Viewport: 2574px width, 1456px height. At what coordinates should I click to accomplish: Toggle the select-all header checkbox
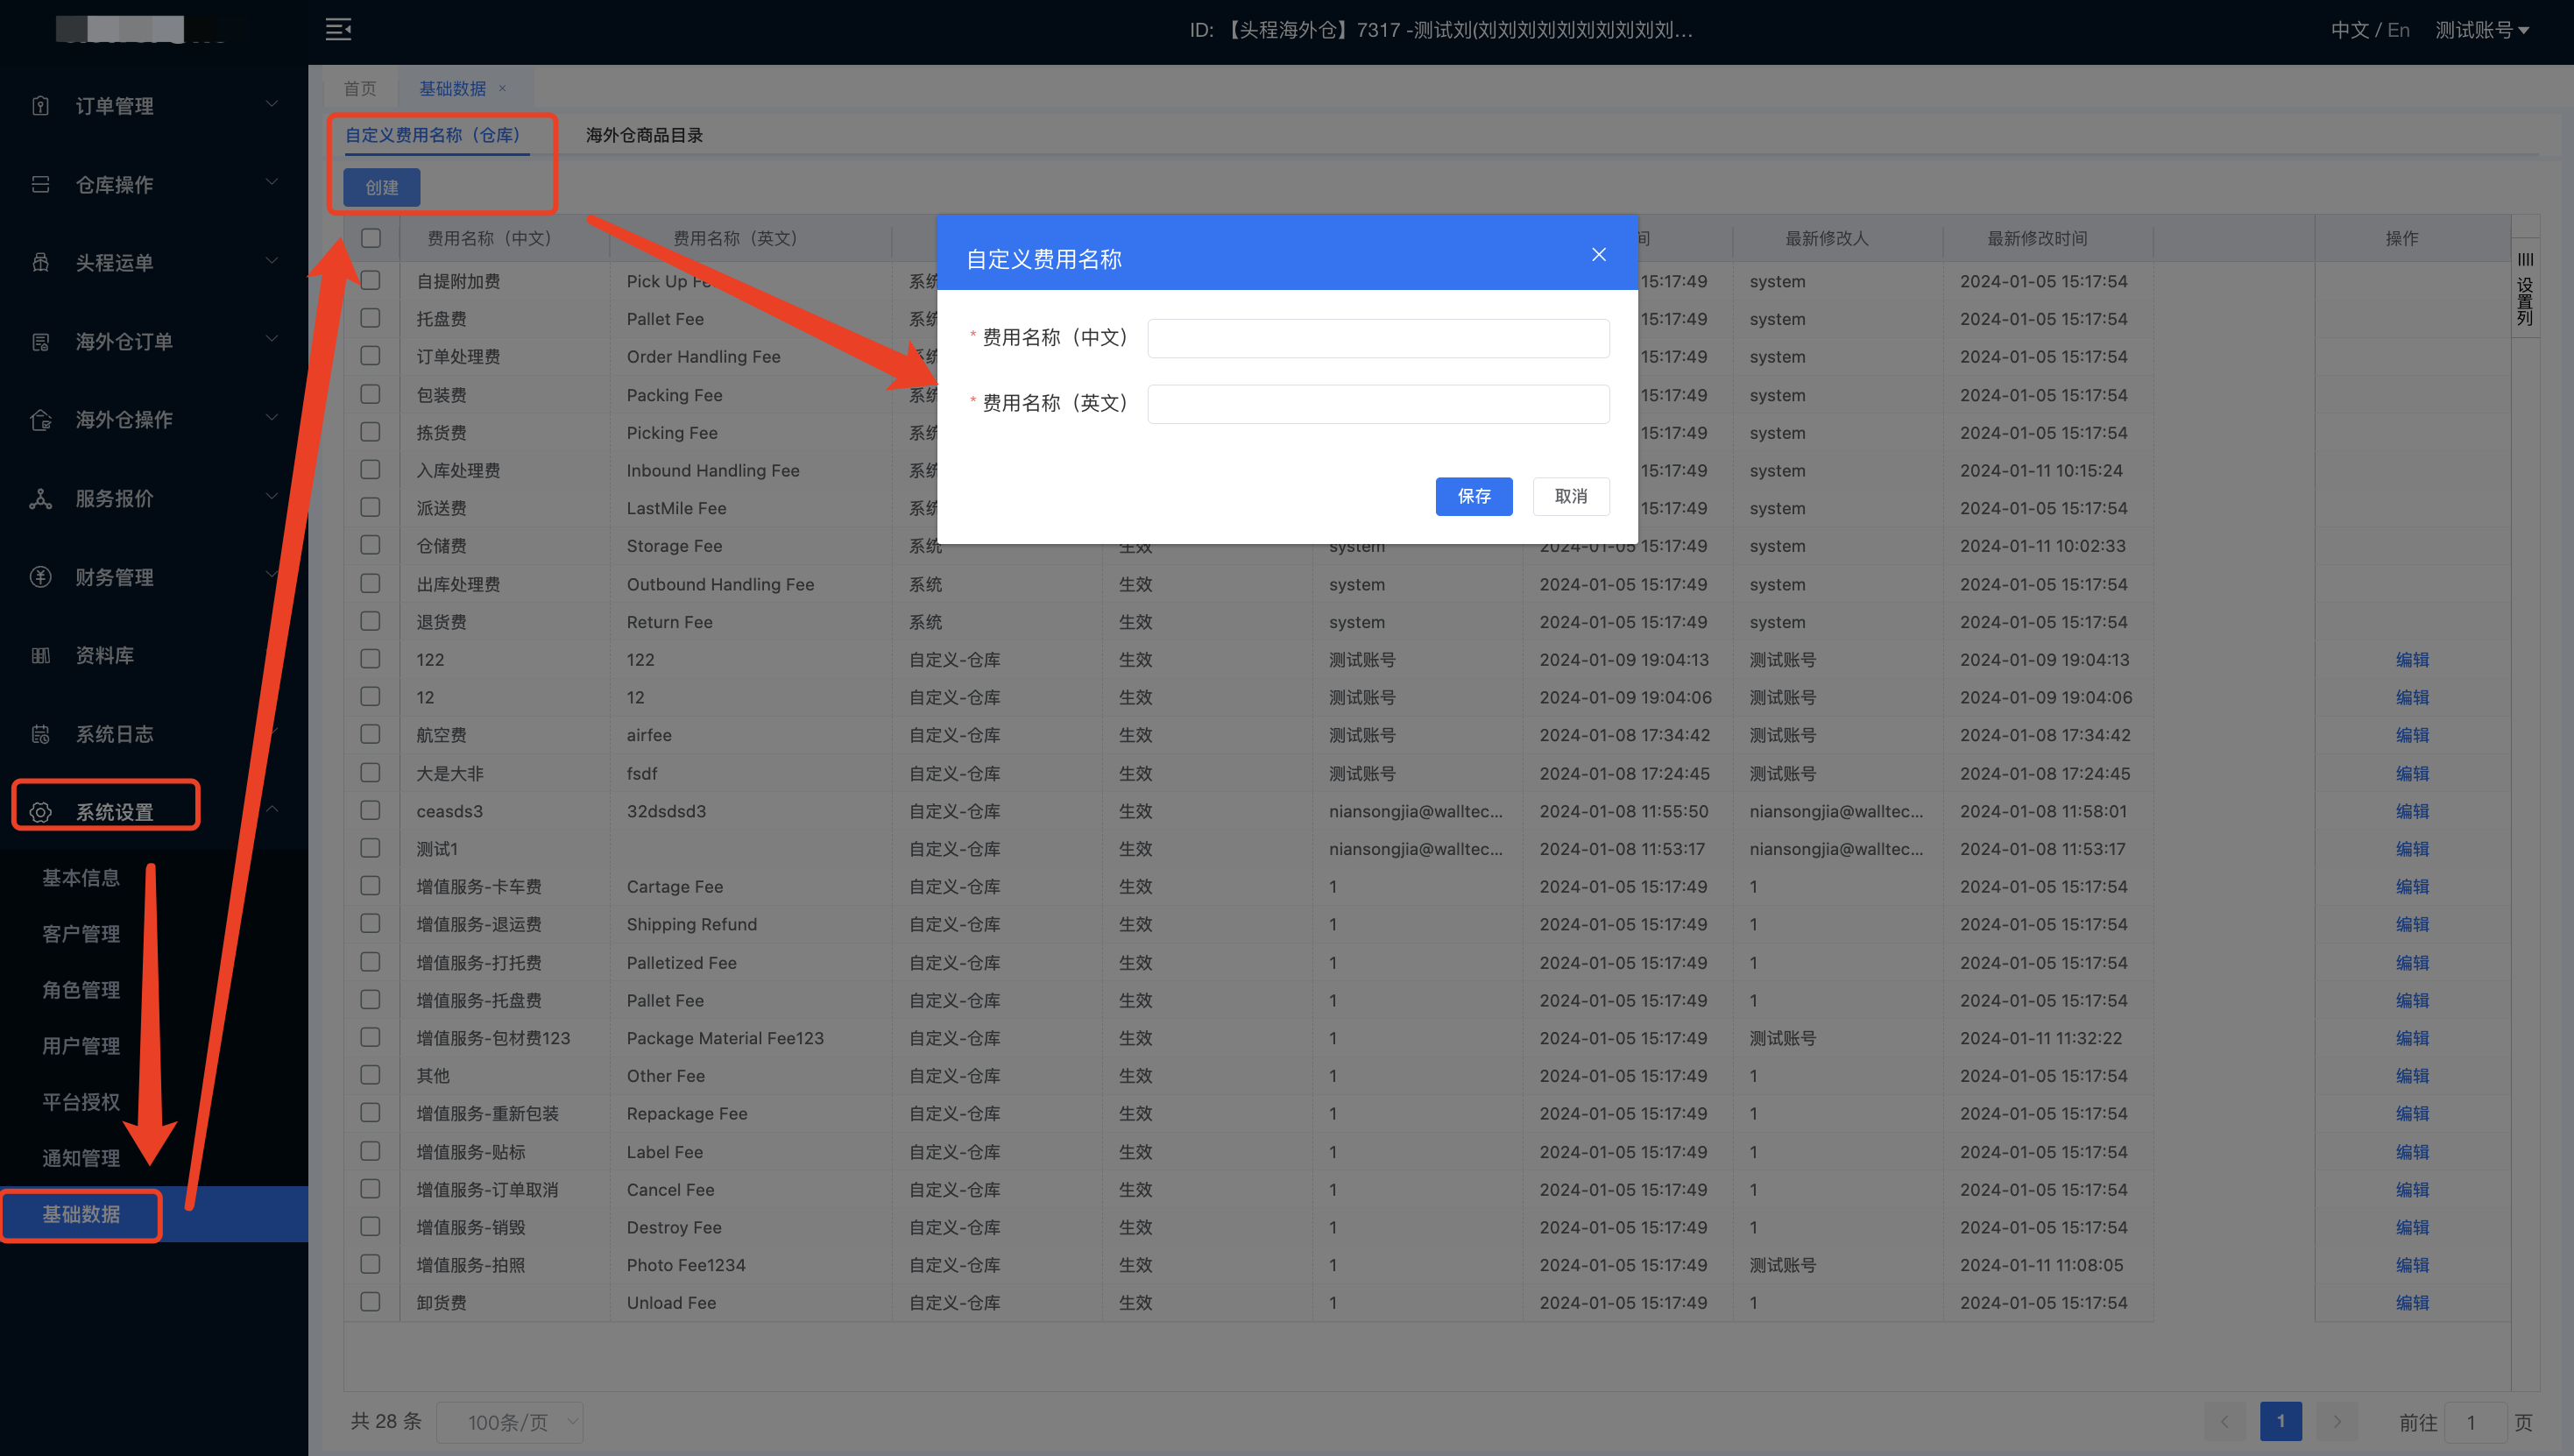click(371, 238)
